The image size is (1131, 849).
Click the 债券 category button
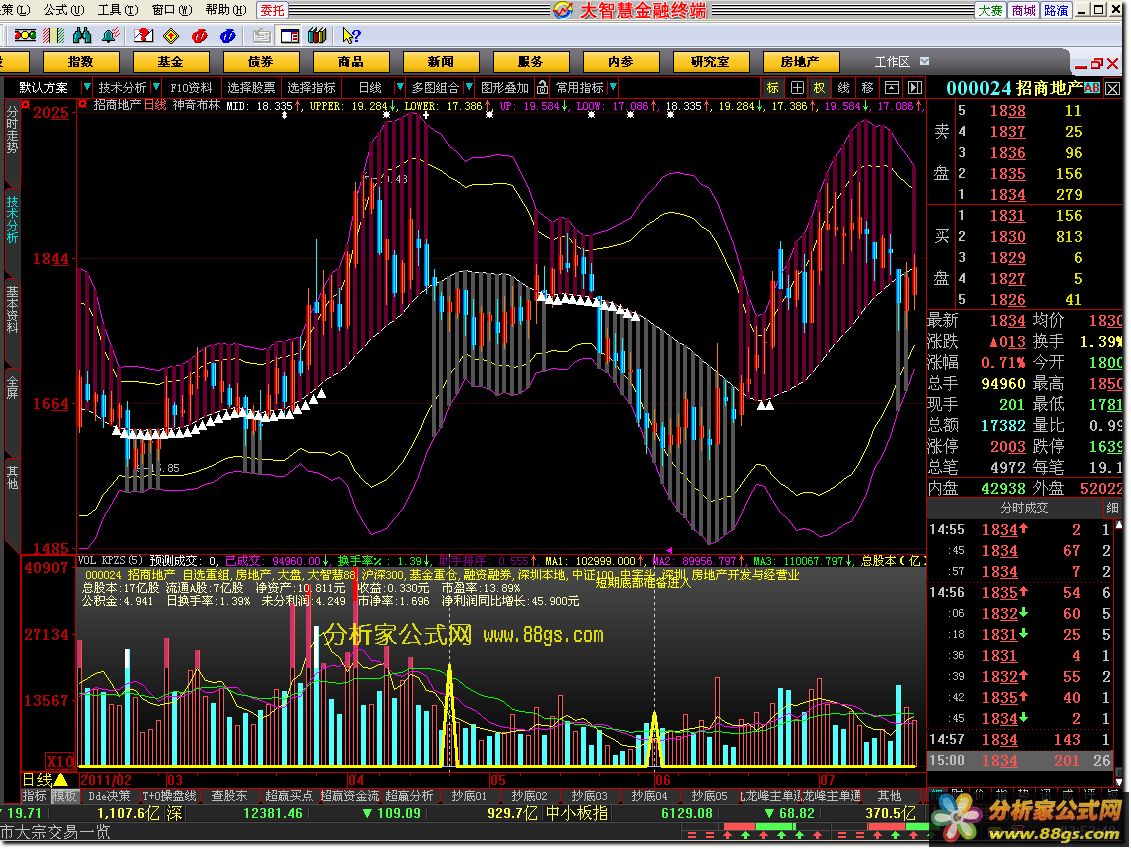pyautogui.click(x=260, y=61)
